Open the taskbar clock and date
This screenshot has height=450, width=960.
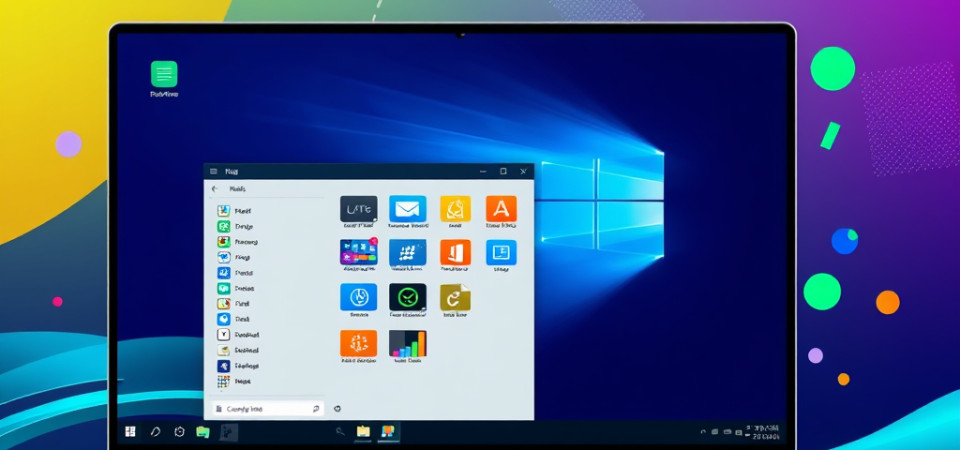767,432
